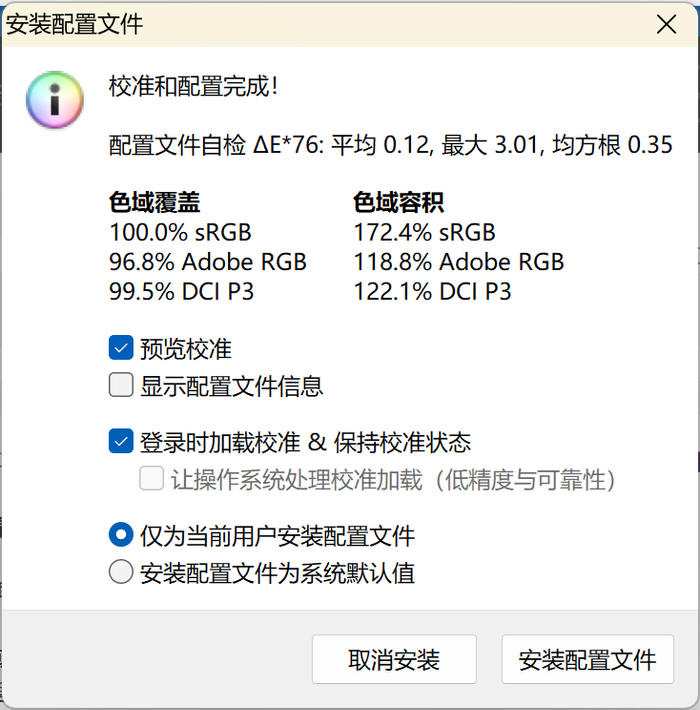
Task: Uncheck the 预览校准 checkbox
Action: (121, 348)
